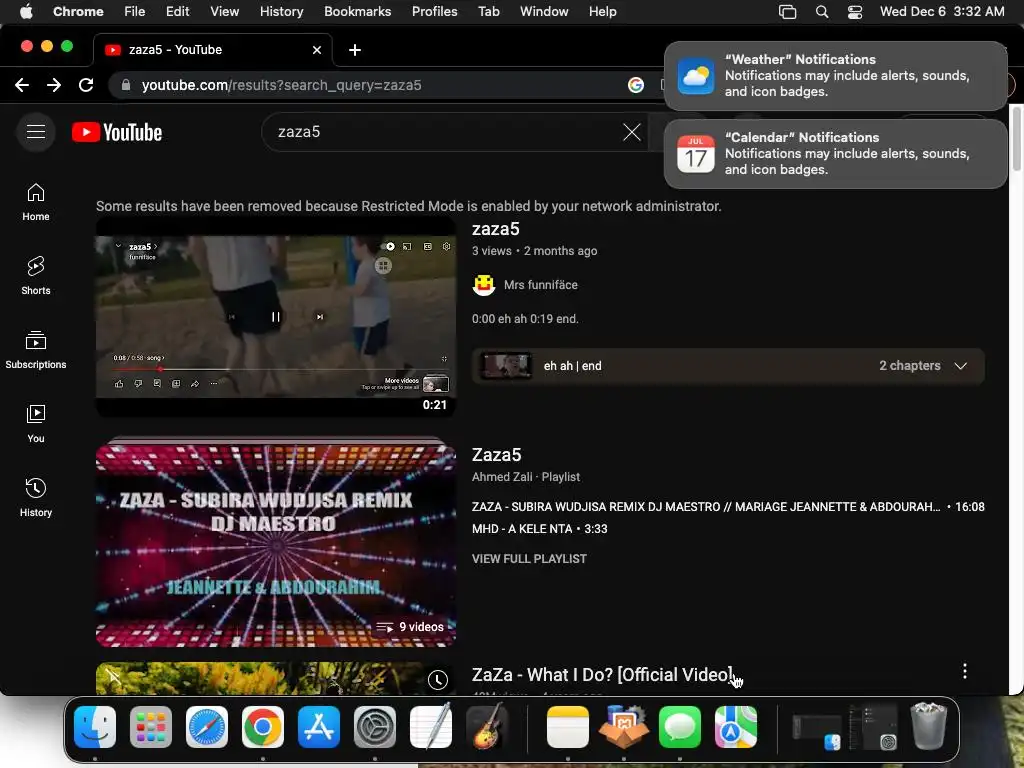The height and width of the screenshot is (768, 1024).
Task: Open the File menu
Action: (135, 11)
